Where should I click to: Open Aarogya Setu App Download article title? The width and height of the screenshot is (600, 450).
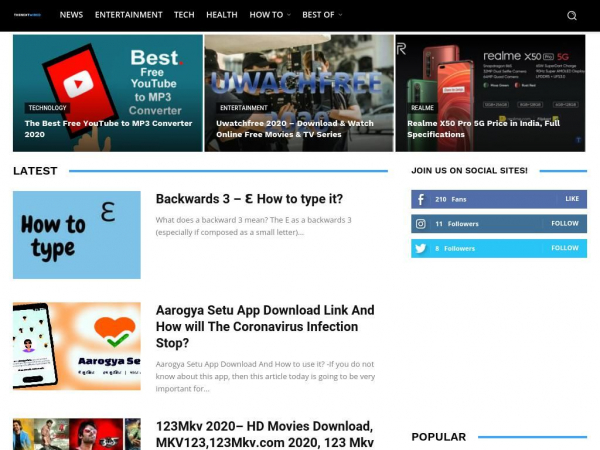265,326
